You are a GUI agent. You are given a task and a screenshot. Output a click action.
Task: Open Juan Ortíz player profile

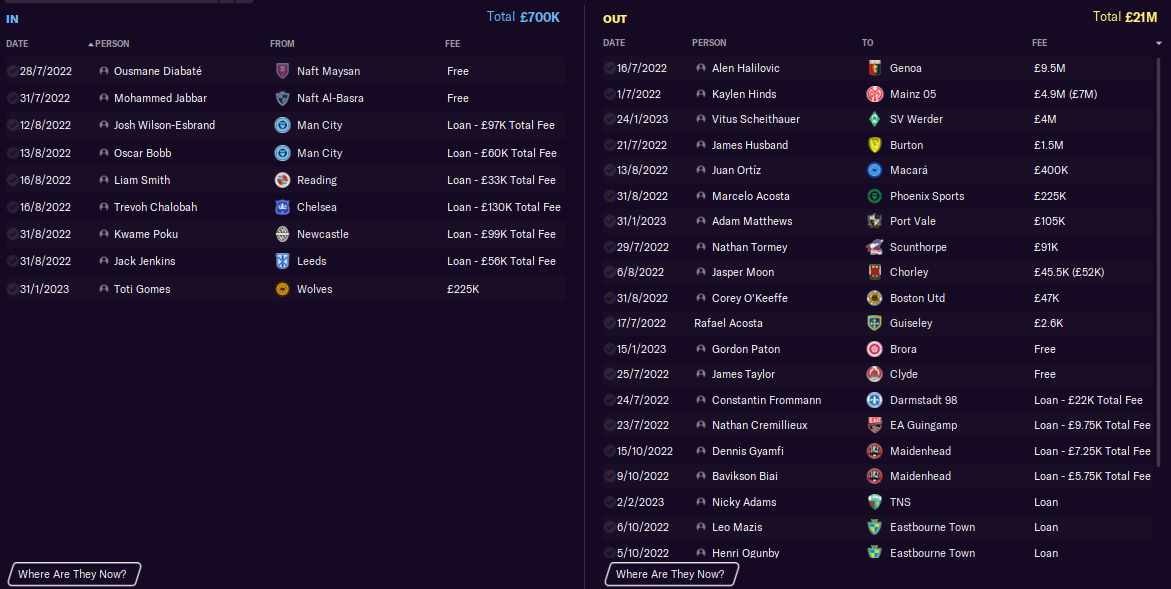pyautogui.click(x=736, y=170)
